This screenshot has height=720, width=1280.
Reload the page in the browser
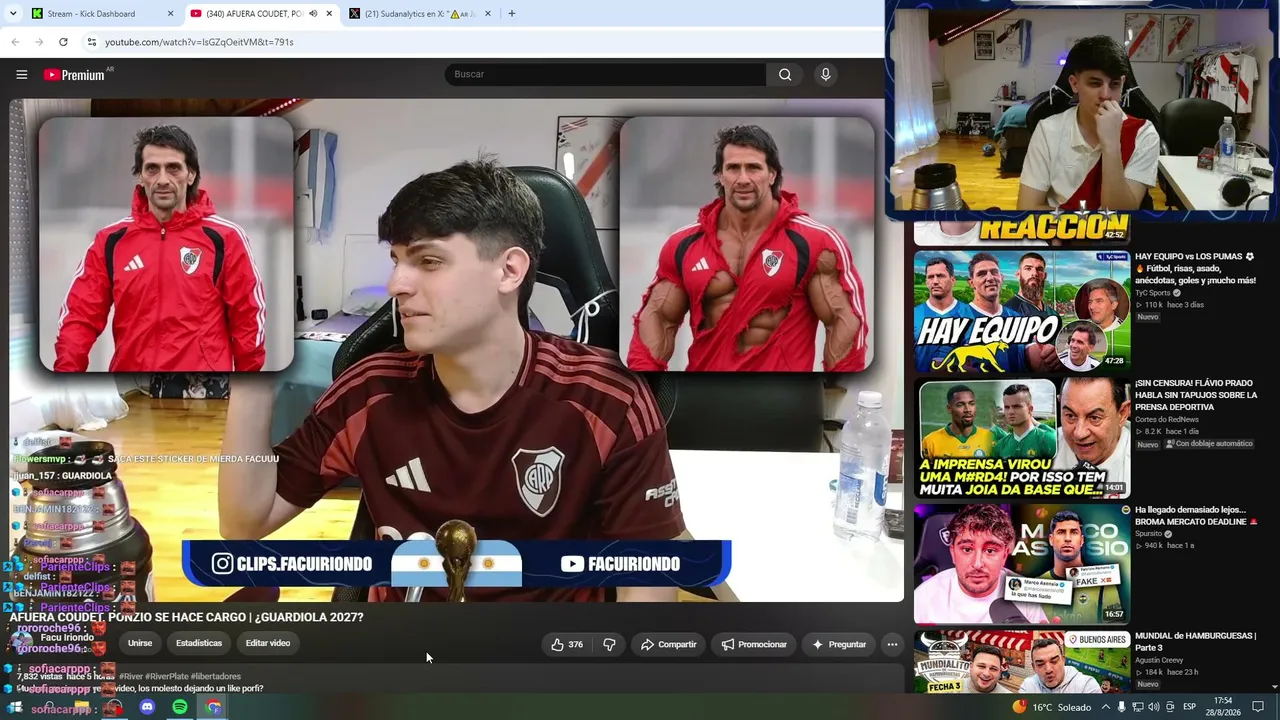(63, 42)
